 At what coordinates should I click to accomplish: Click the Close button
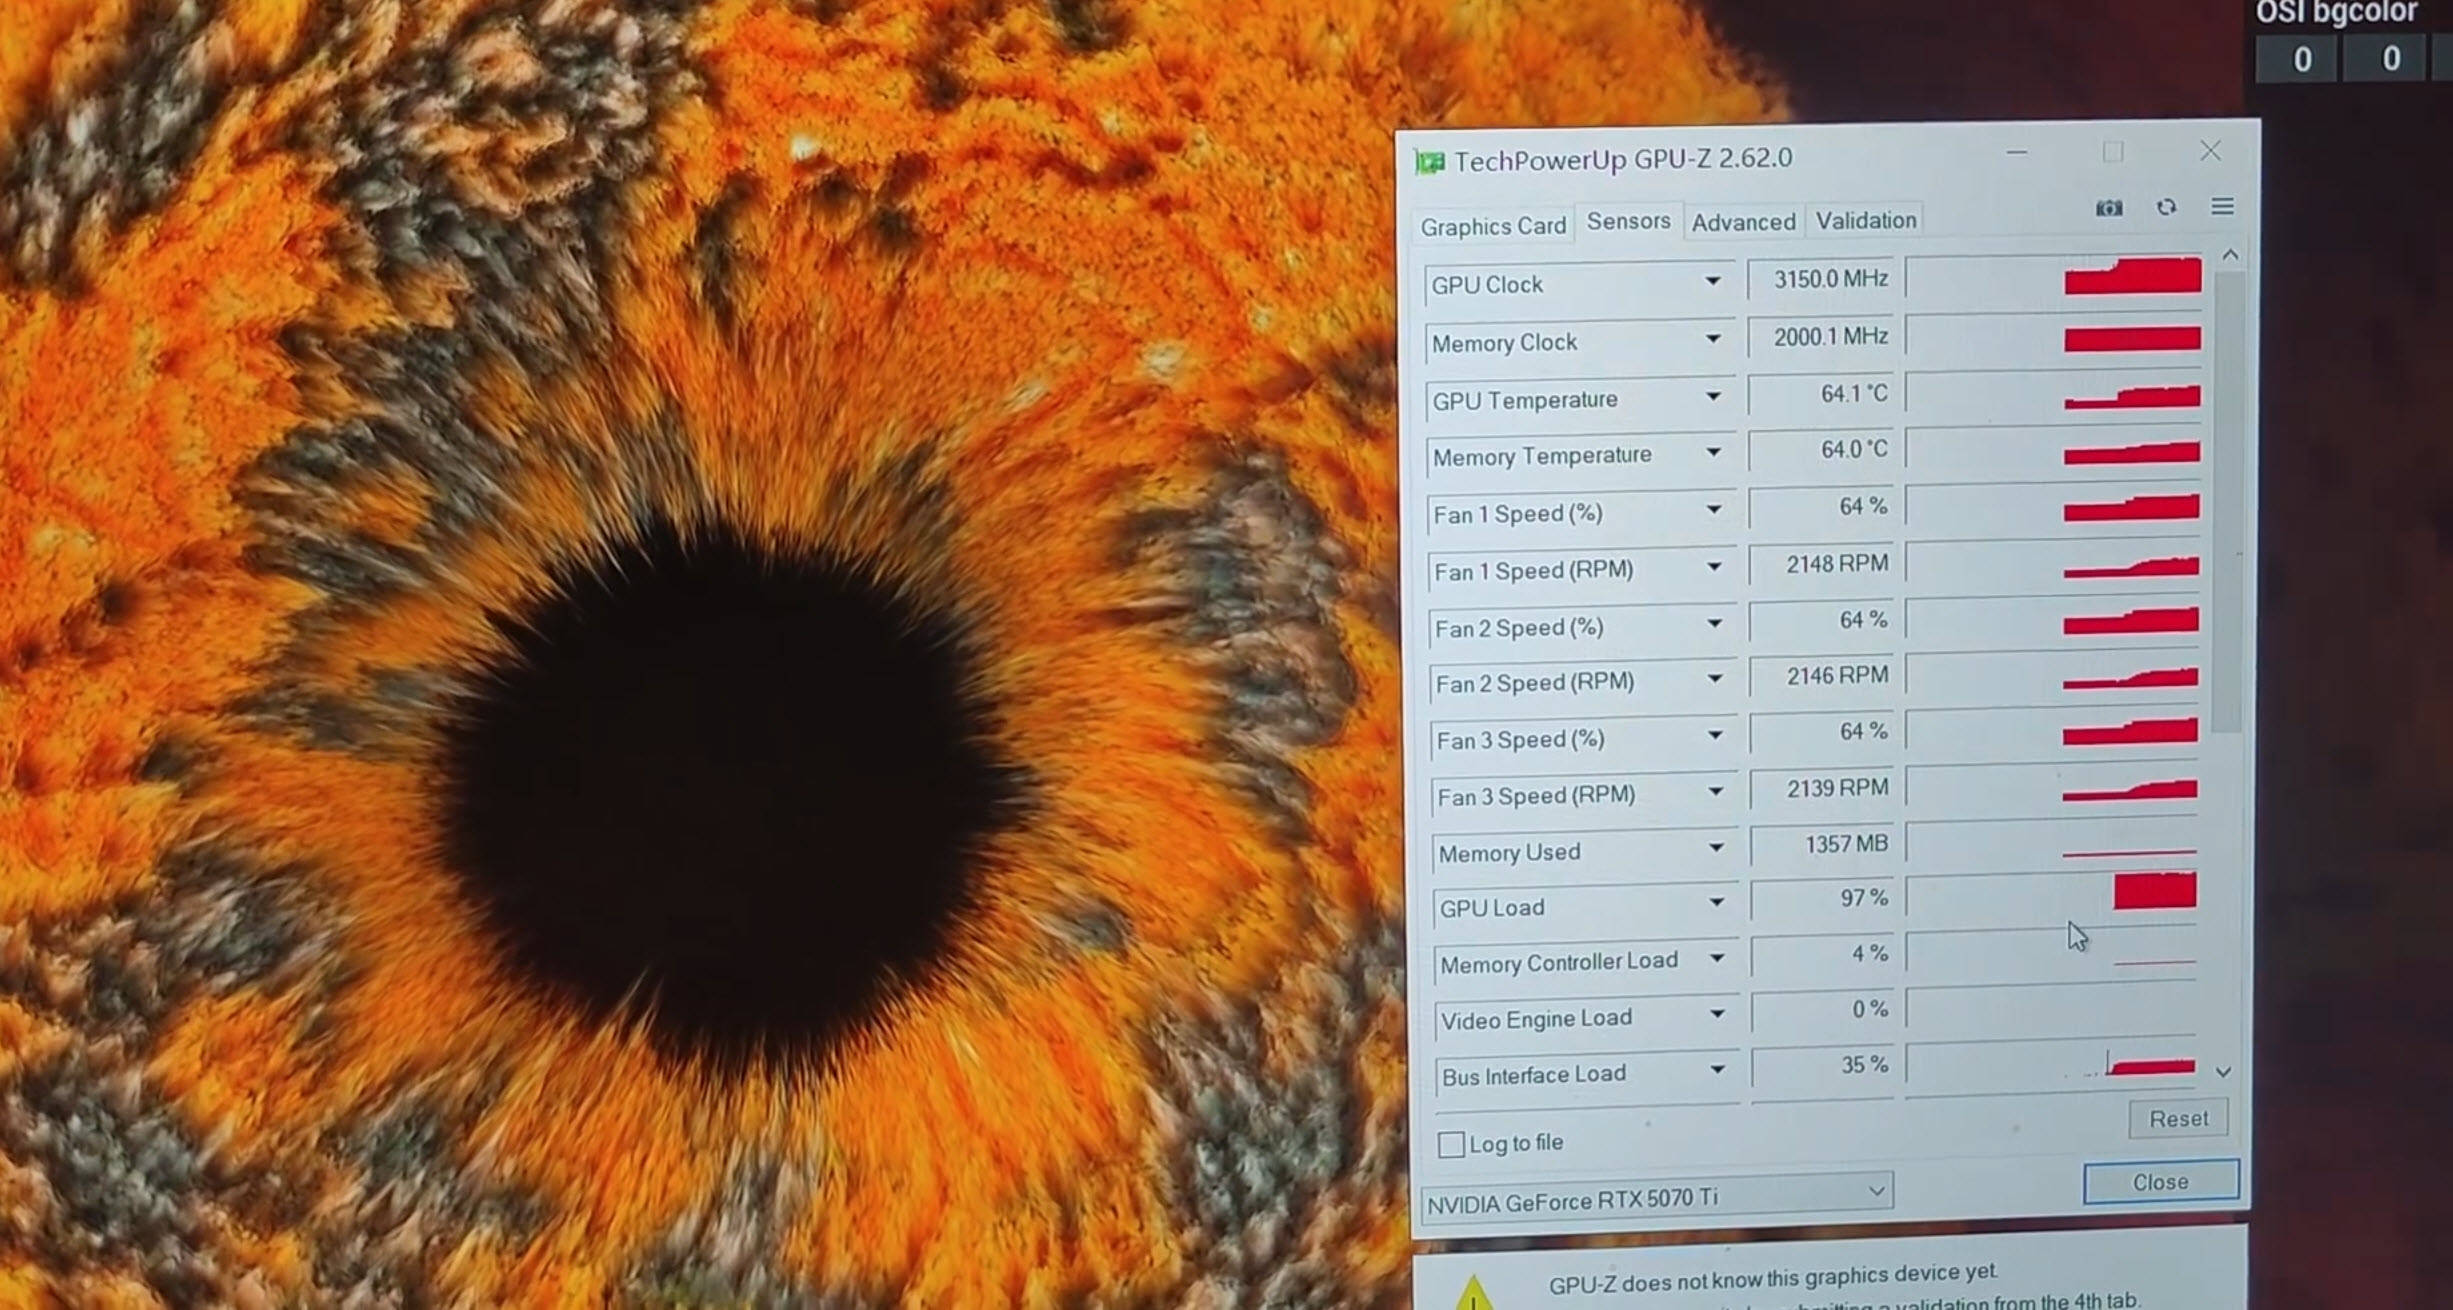click(2160, 1182)
